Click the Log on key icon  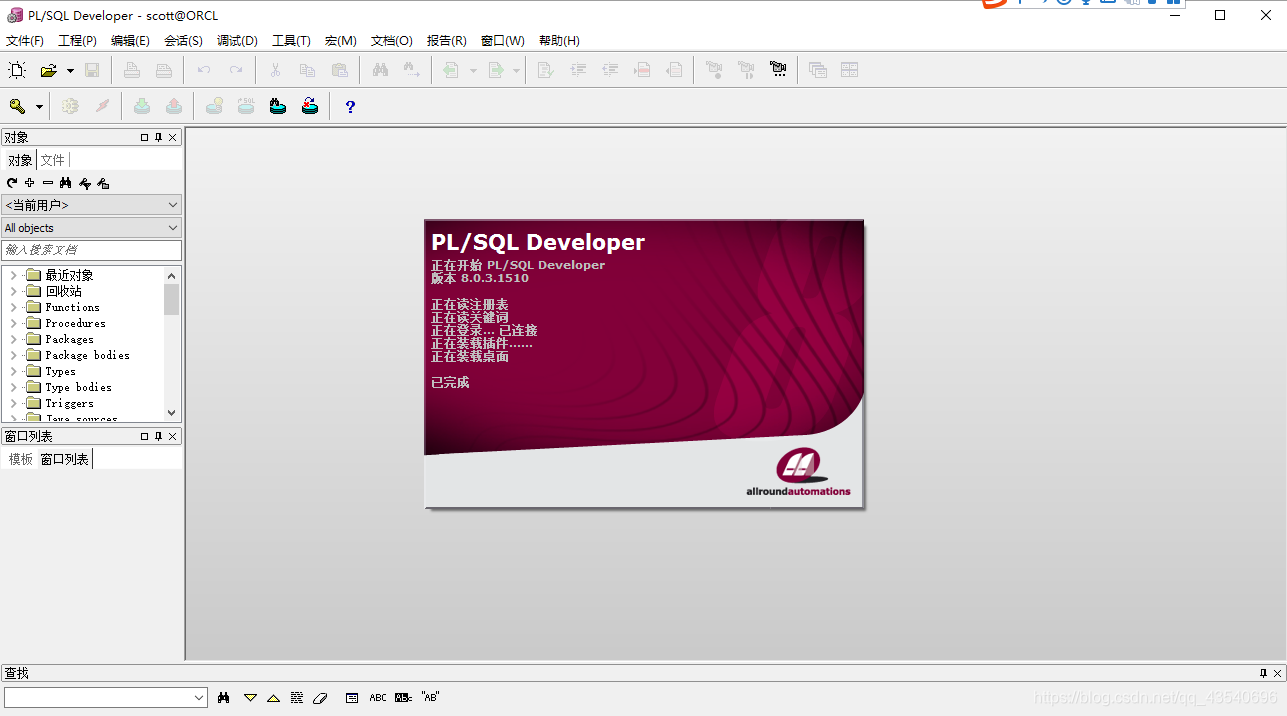[17, 106]
